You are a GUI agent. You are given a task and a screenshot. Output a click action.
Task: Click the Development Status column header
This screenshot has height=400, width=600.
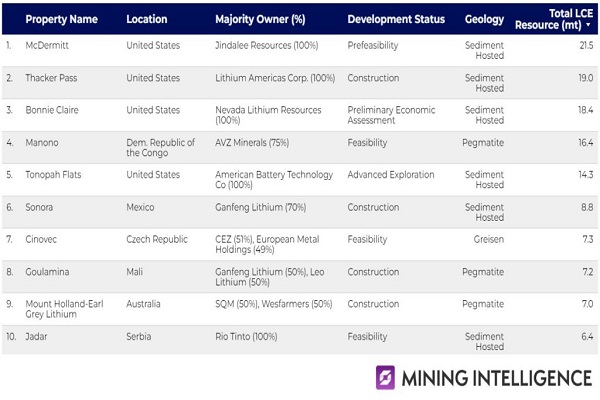point(397,19)
